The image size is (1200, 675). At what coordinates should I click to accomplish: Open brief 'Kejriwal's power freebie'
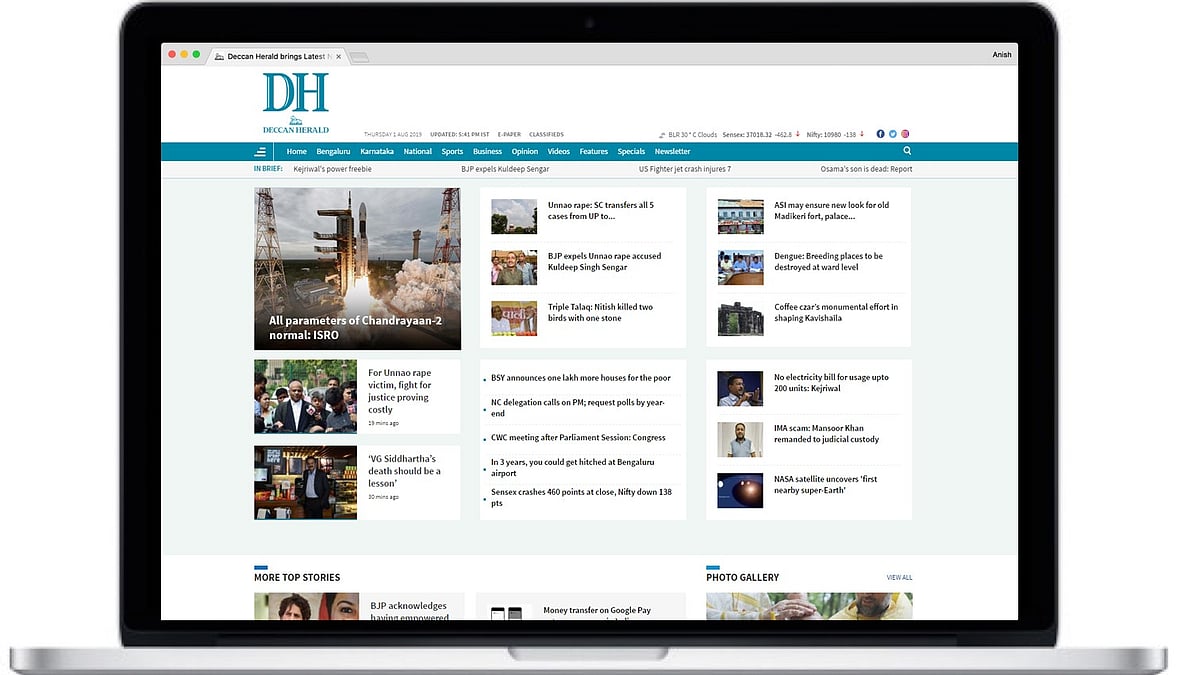332,169
